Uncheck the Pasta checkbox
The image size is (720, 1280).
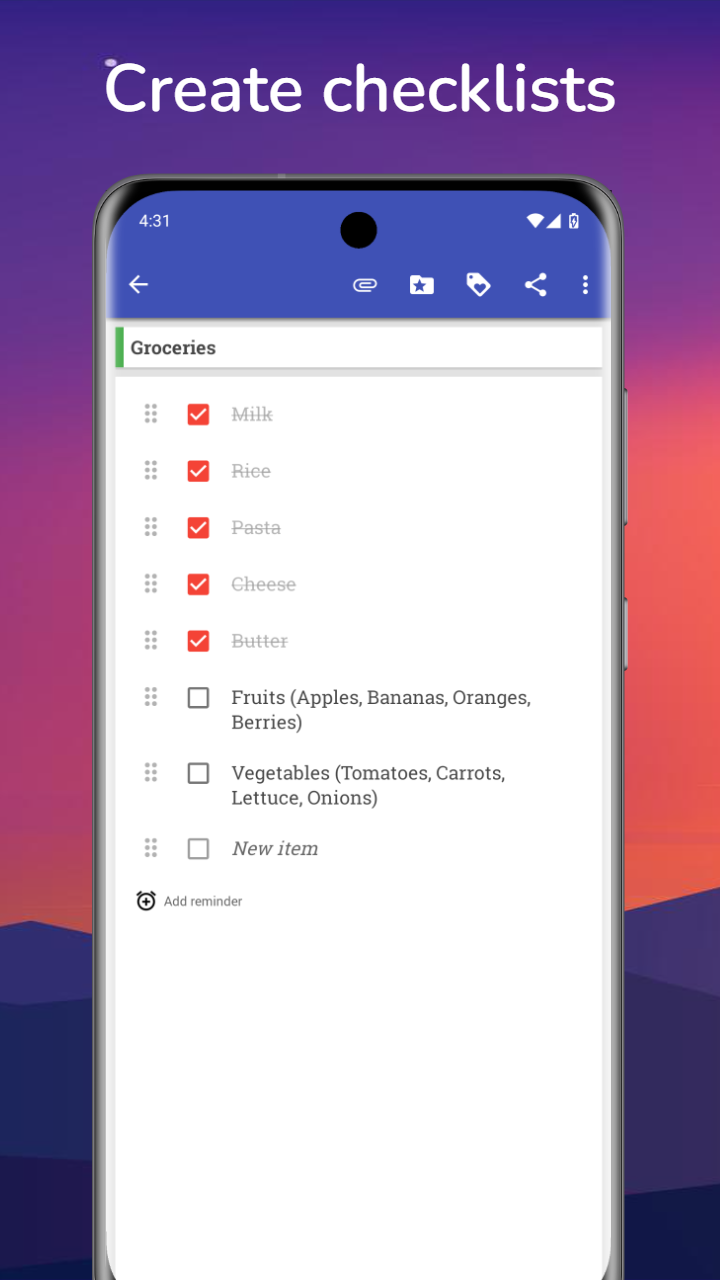click(198, 527)
